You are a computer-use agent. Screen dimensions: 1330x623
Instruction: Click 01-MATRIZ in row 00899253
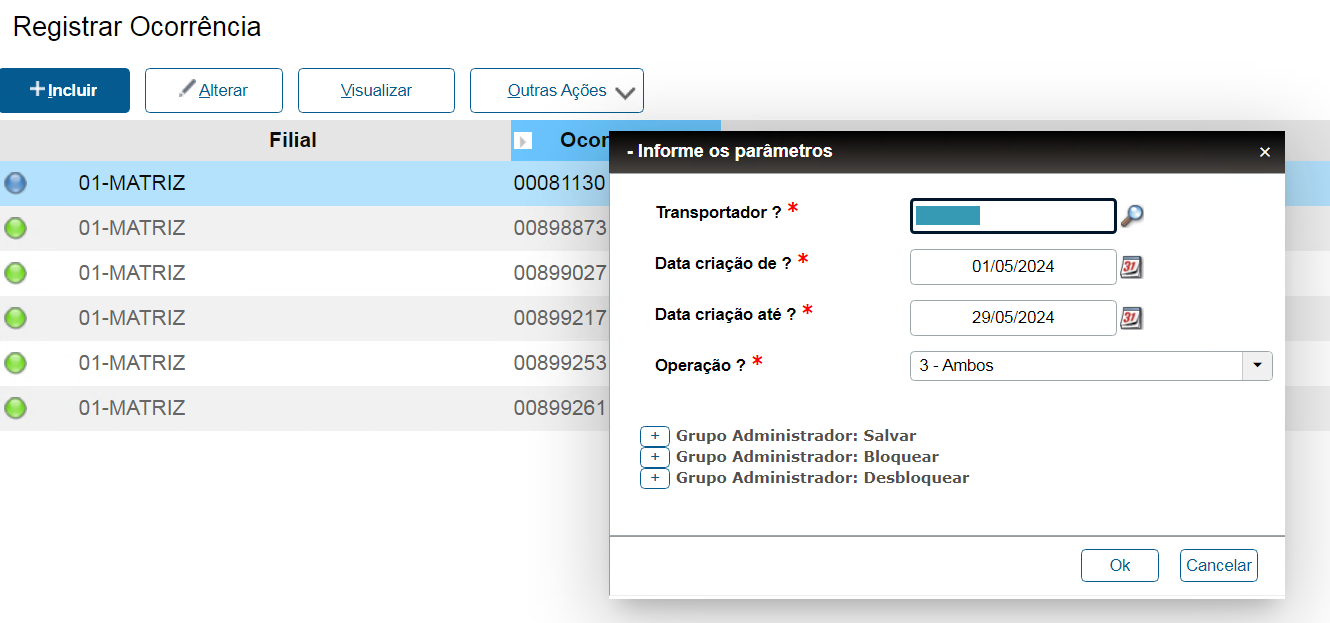[132, 363]
